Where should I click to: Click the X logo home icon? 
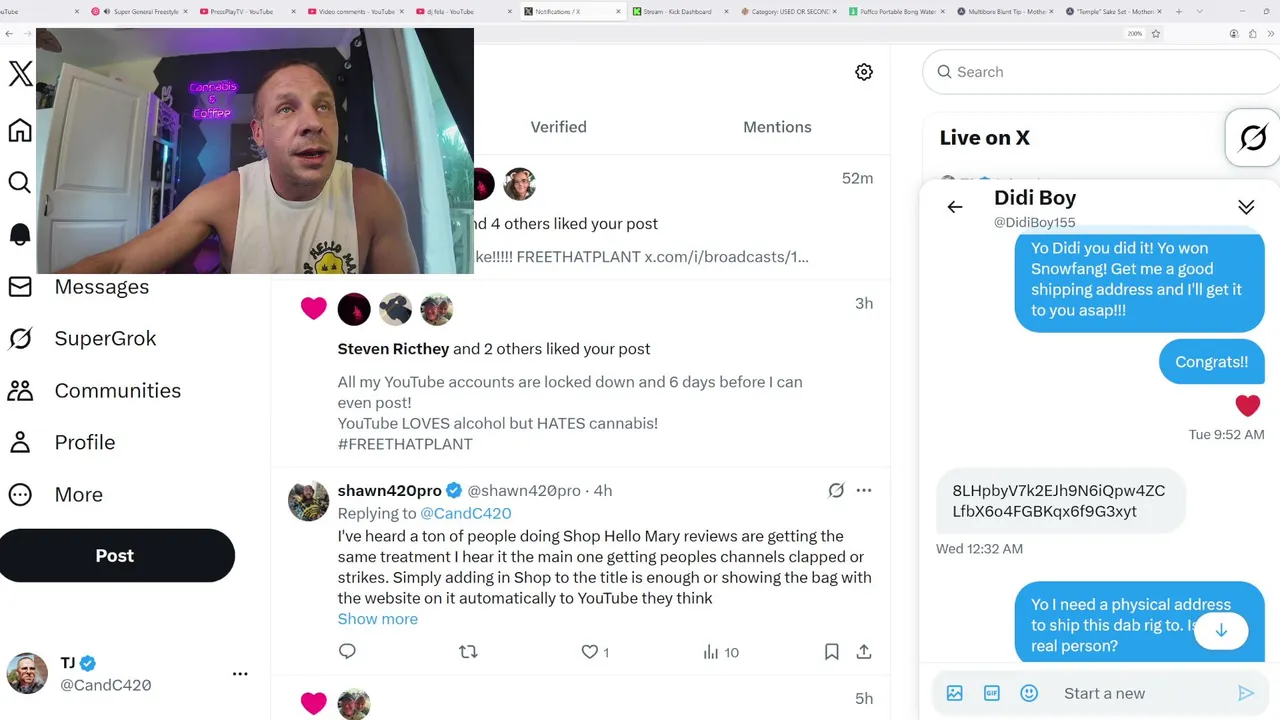click(x=20, y=73)
